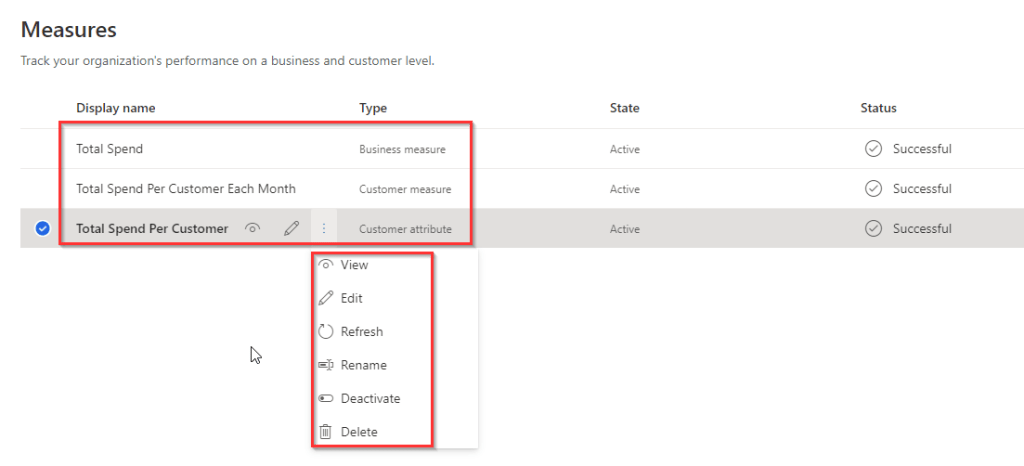Click the eye icon next to View in menu
The height and width of the screenshot is (466, 1024).
tap(325, 265)
